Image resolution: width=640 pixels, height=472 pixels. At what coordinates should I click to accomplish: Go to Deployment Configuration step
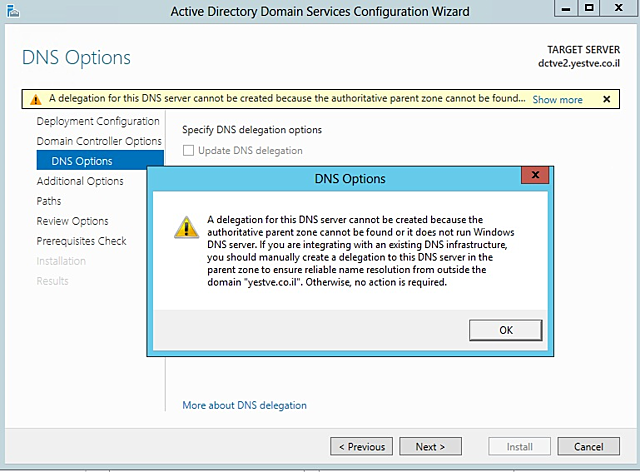[x=98, y=121]
